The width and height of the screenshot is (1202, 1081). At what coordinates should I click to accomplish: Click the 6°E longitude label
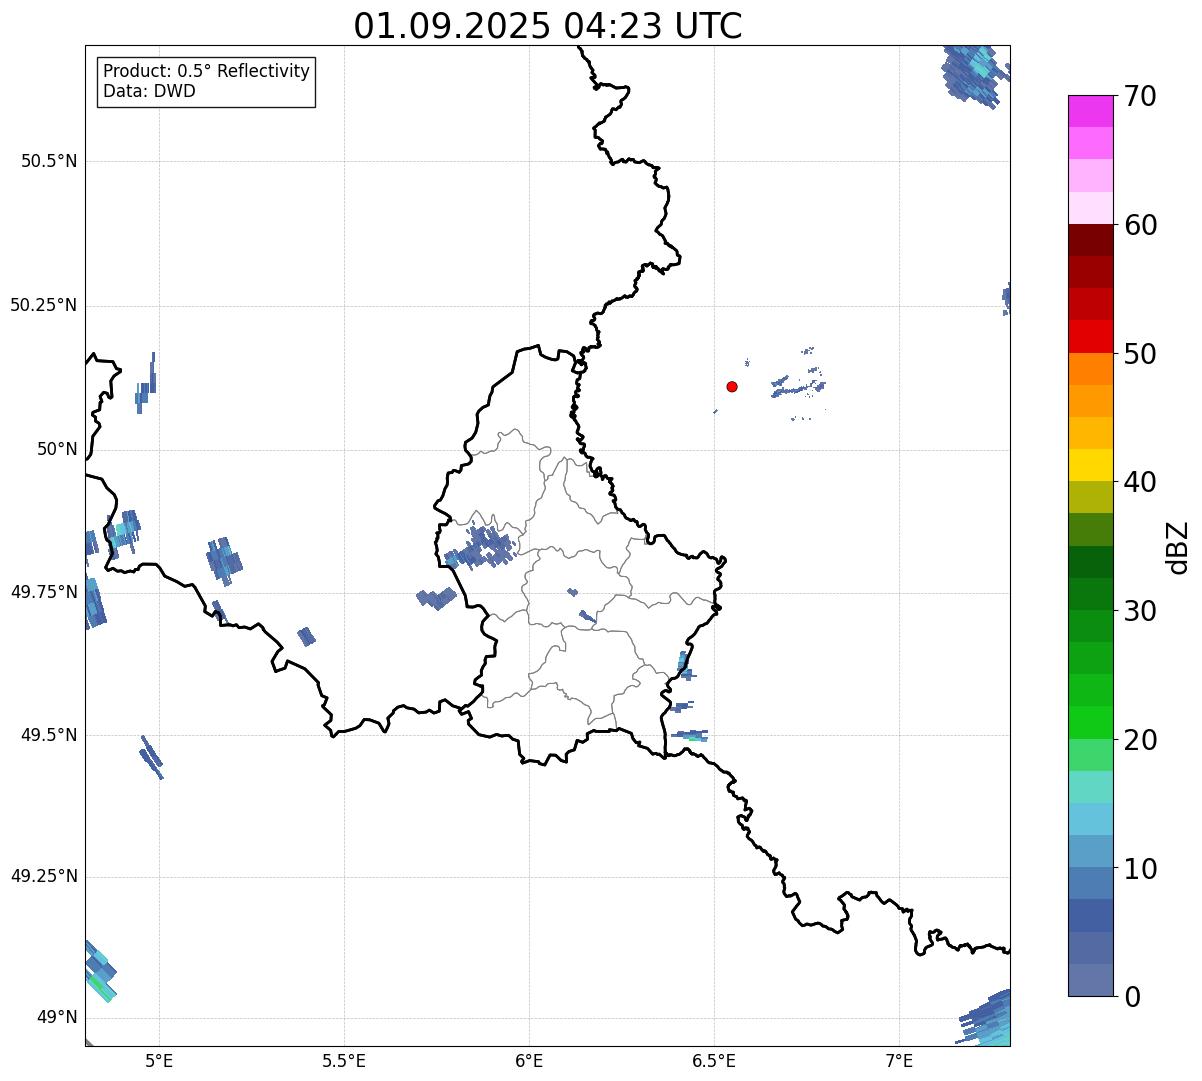529,1060
